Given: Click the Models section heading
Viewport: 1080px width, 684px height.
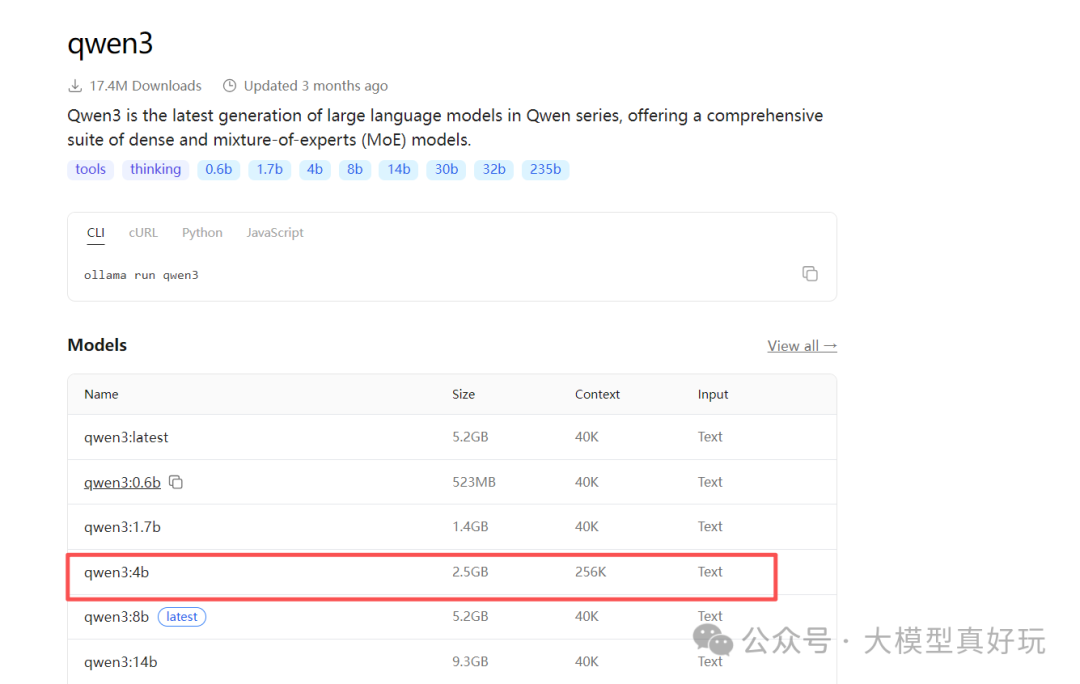Looking at the screenshot, I should (x=97, y=345).
